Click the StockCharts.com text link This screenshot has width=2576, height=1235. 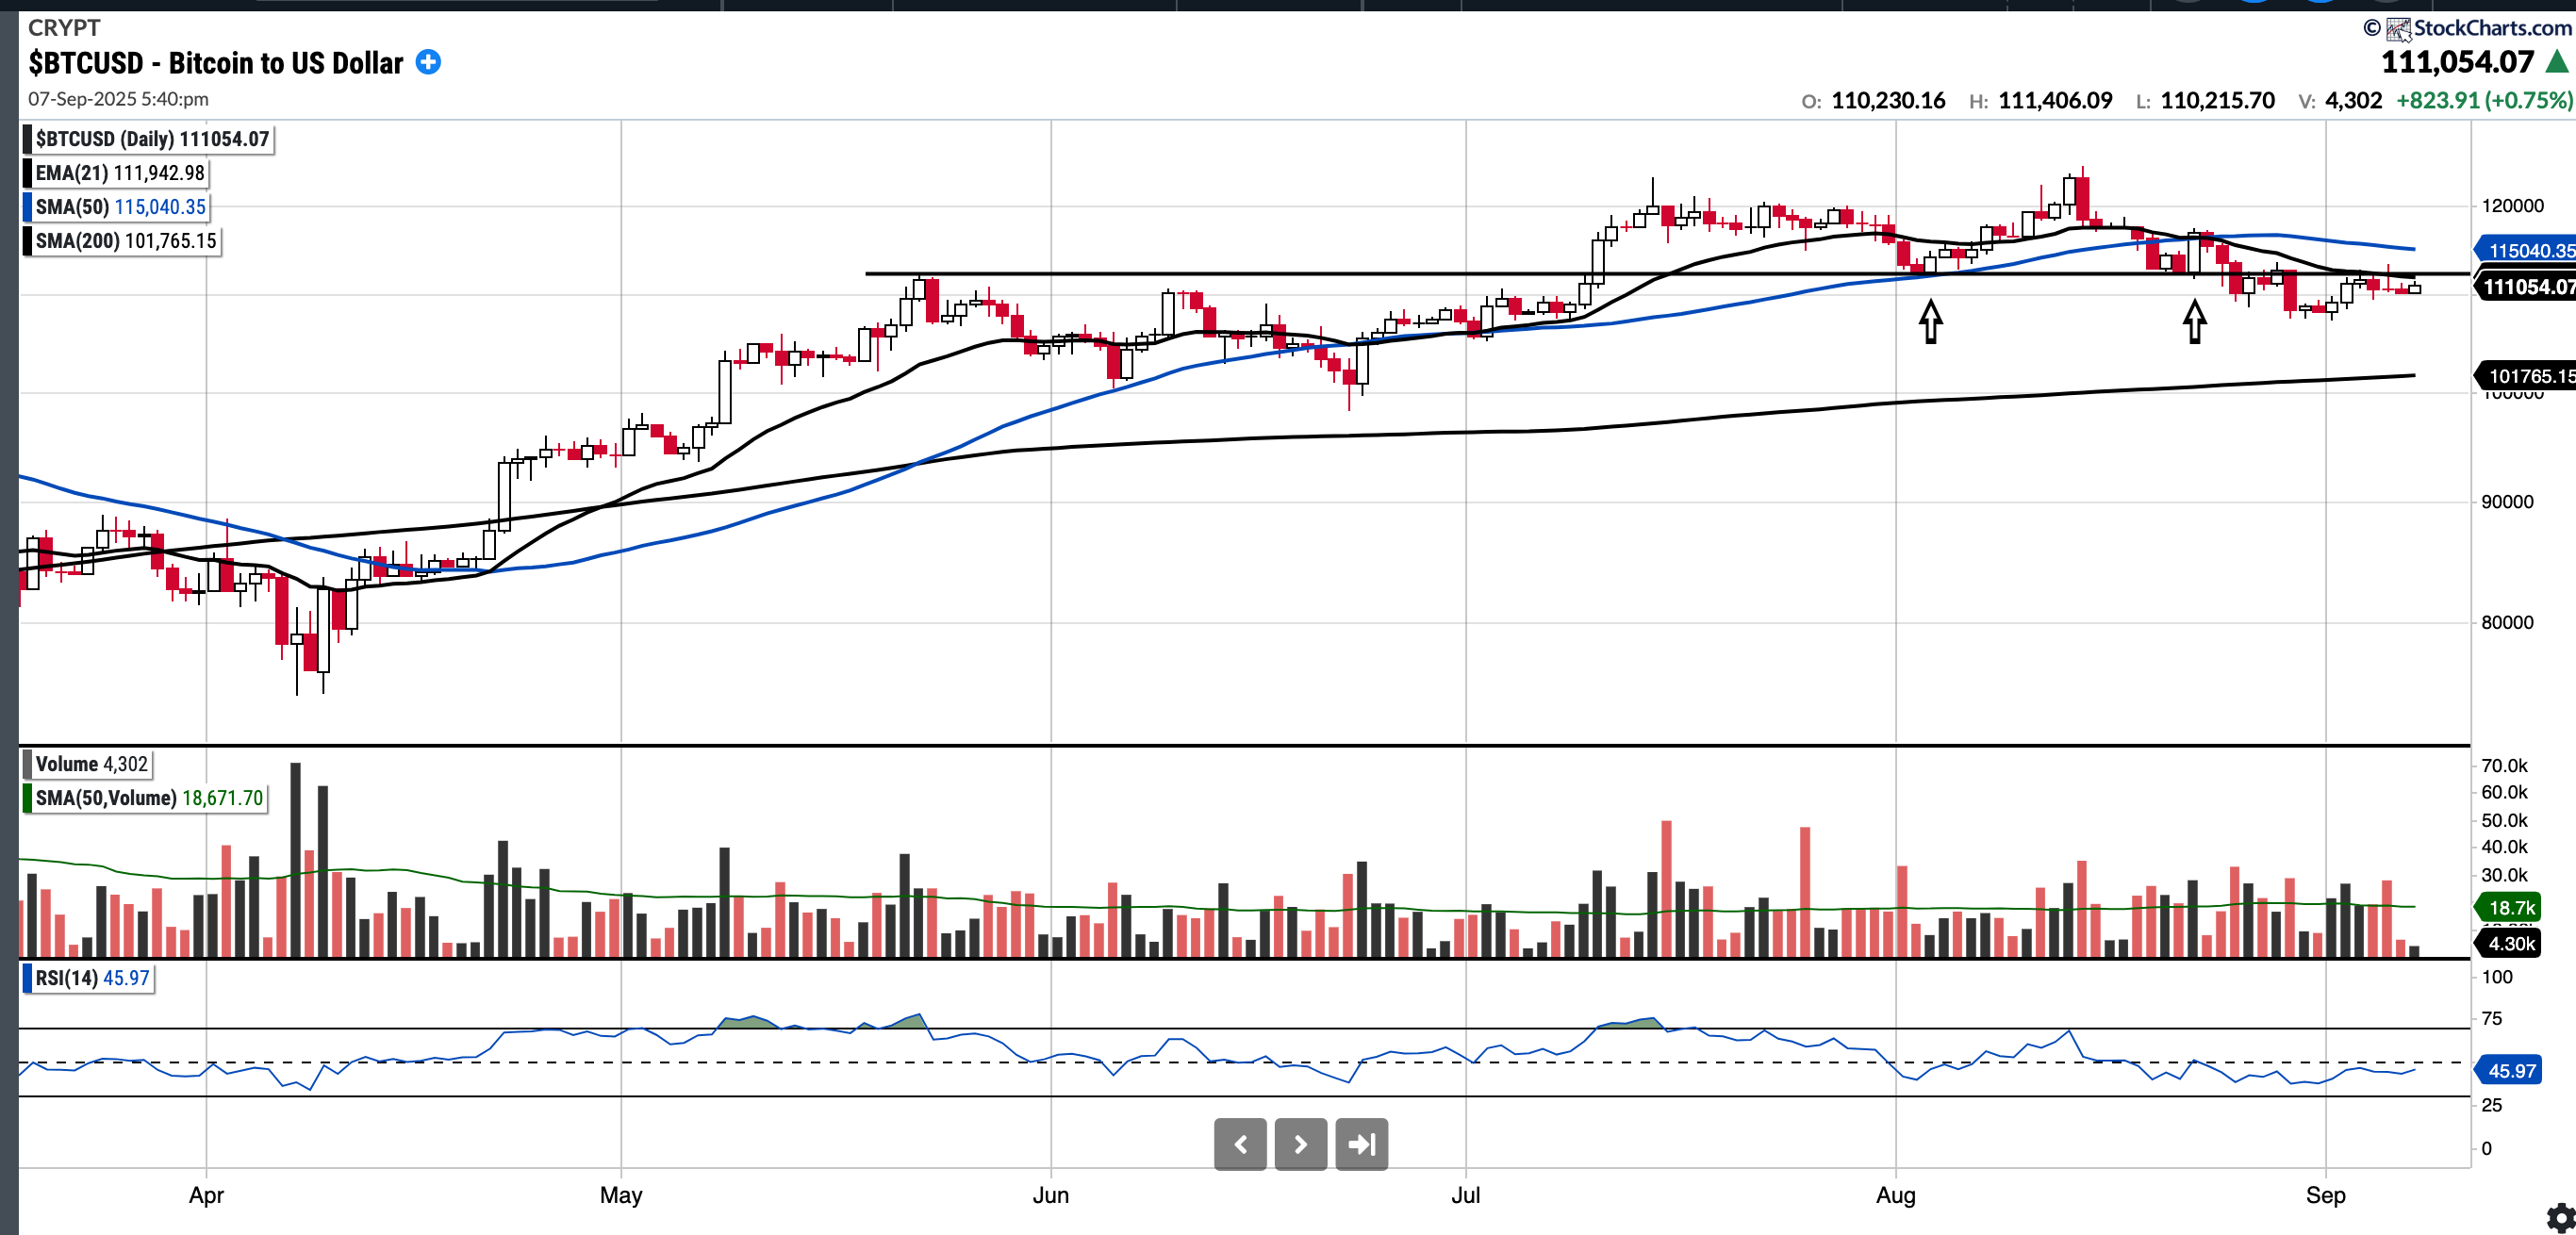click(x=2491, y=28)
